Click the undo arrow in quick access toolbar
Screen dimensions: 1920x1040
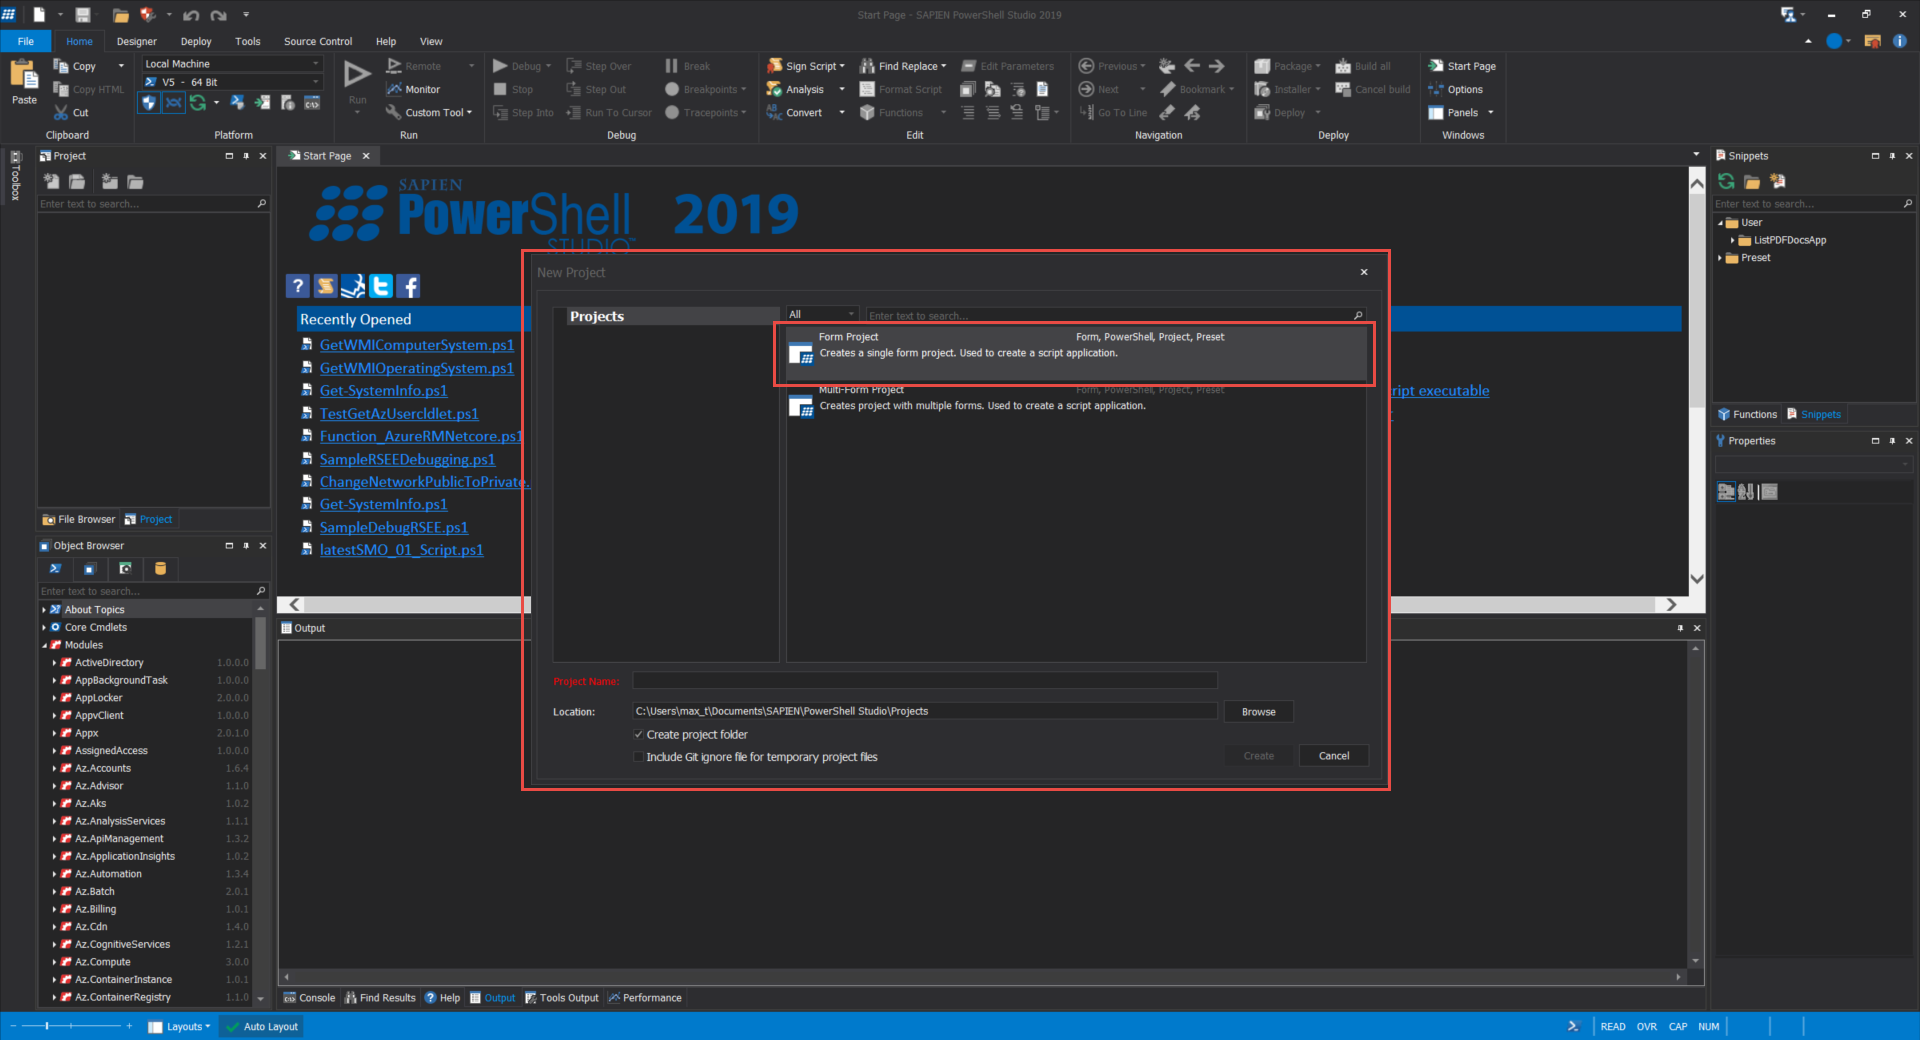click(x=190, y=15)
